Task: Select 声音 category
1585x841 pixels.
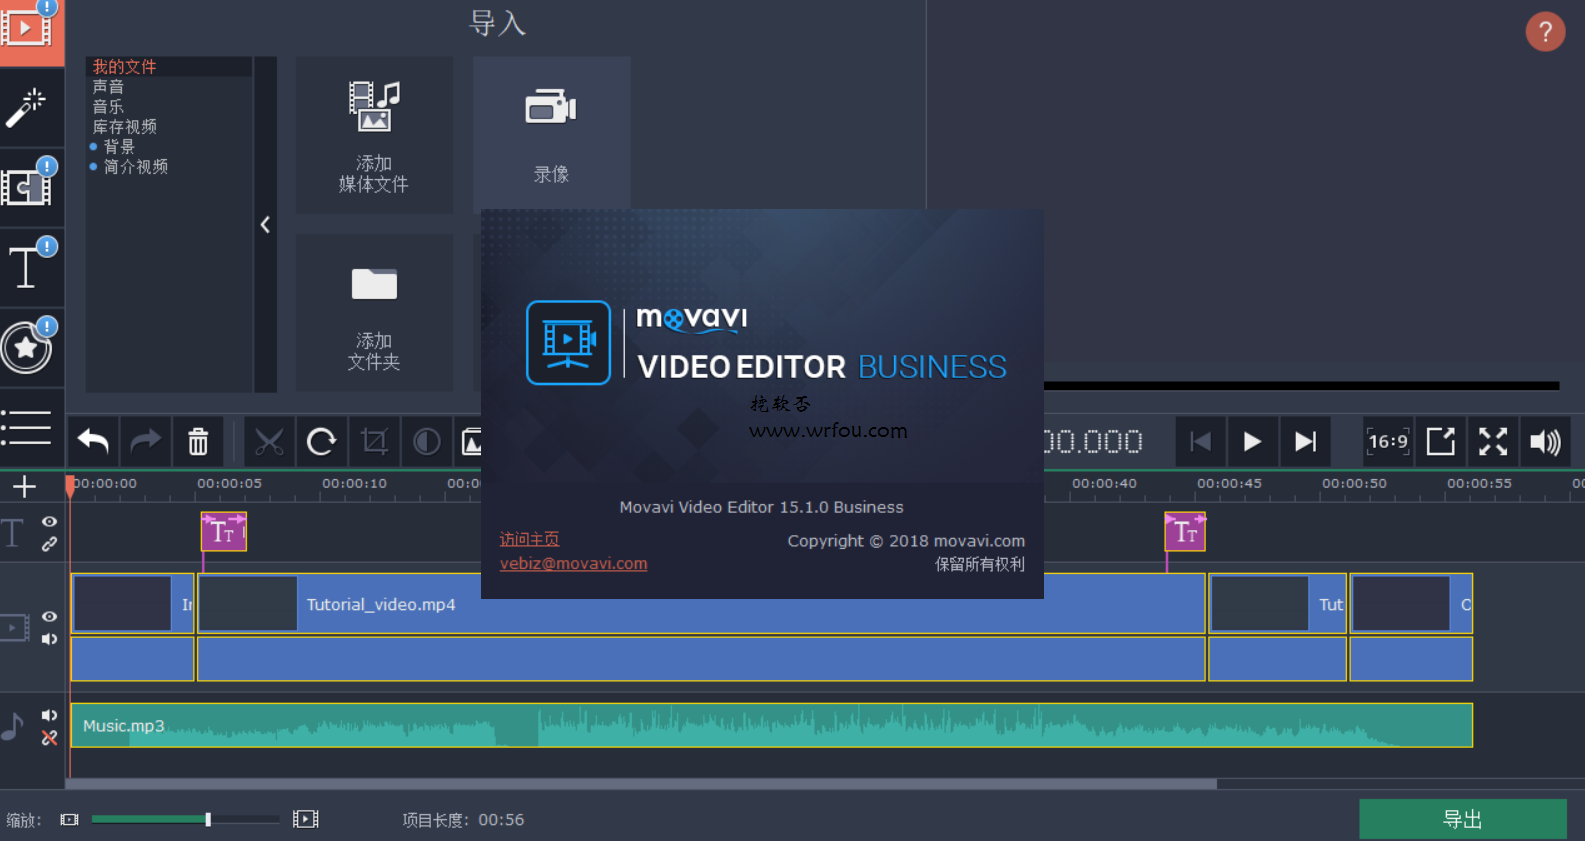Action: tap(109, 87)
